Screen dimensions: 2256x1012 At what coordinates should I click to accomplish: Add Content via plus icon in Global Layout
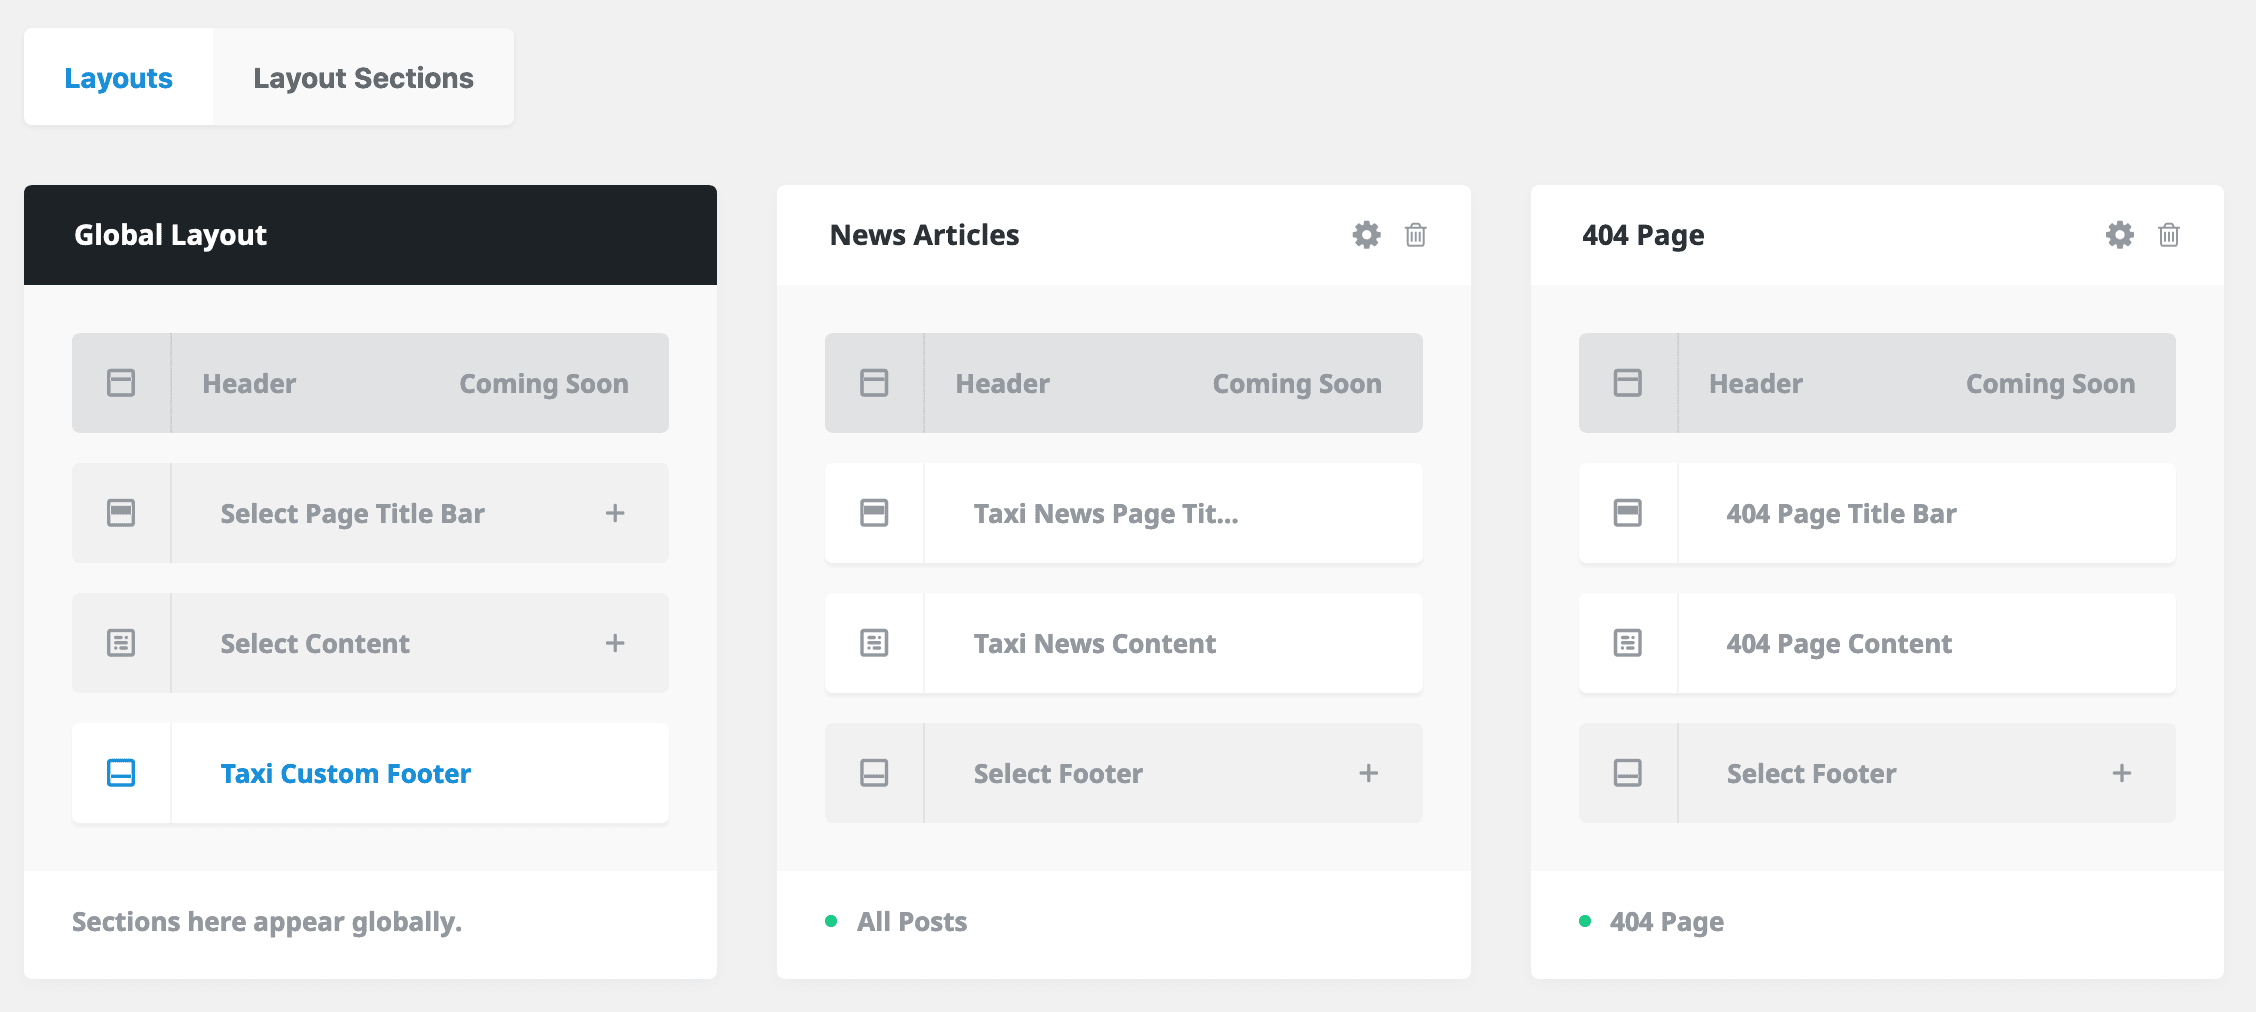point(615,643)
